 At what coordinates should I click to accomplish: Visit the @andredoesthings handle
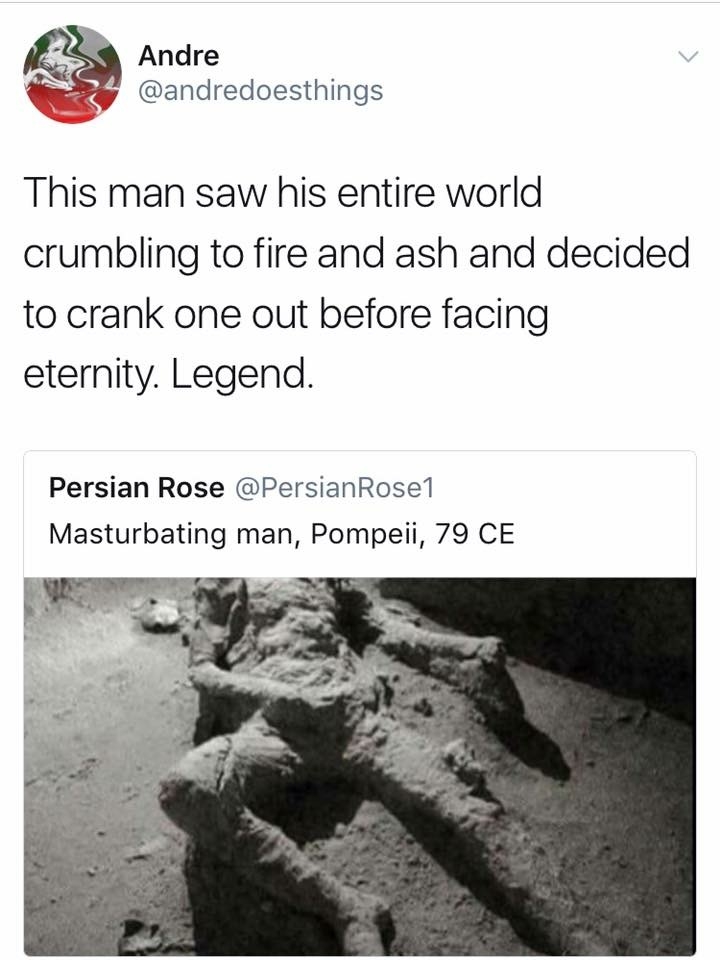pos(261,91)
